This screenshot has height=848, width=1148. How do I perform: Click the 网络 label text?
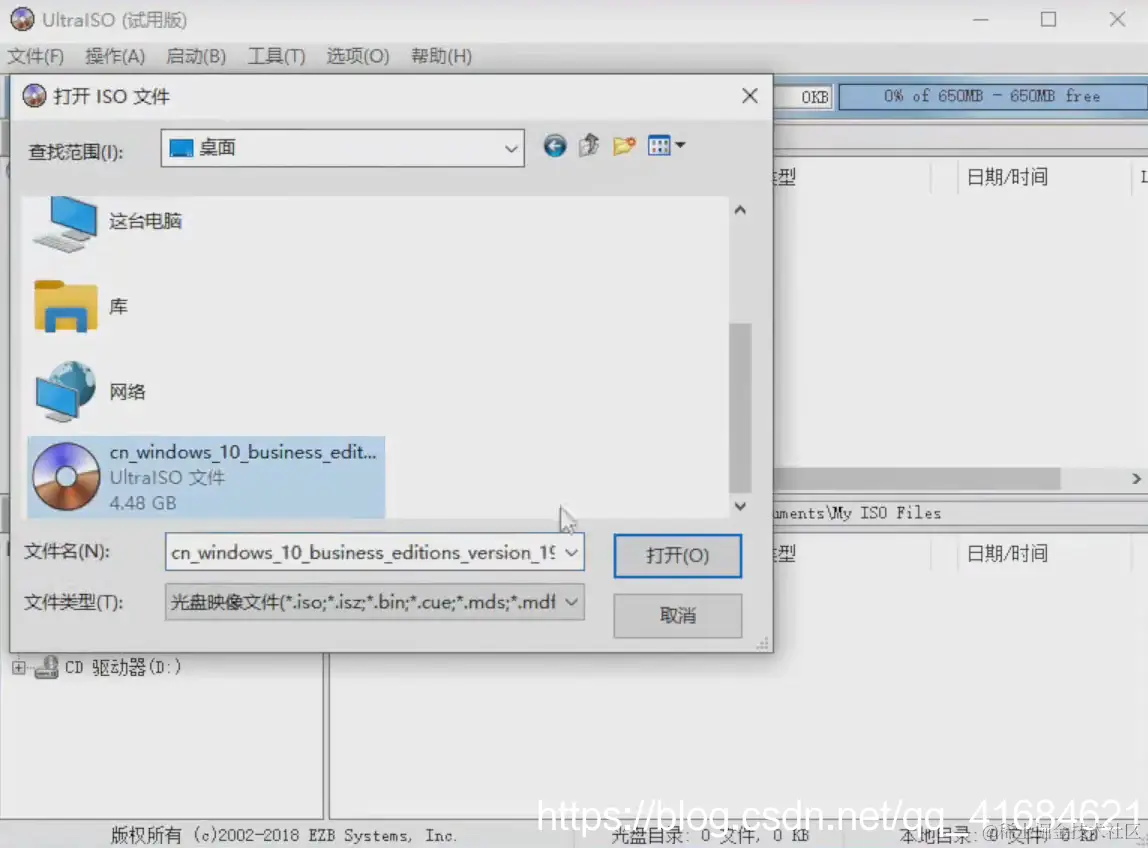(127, 392)
